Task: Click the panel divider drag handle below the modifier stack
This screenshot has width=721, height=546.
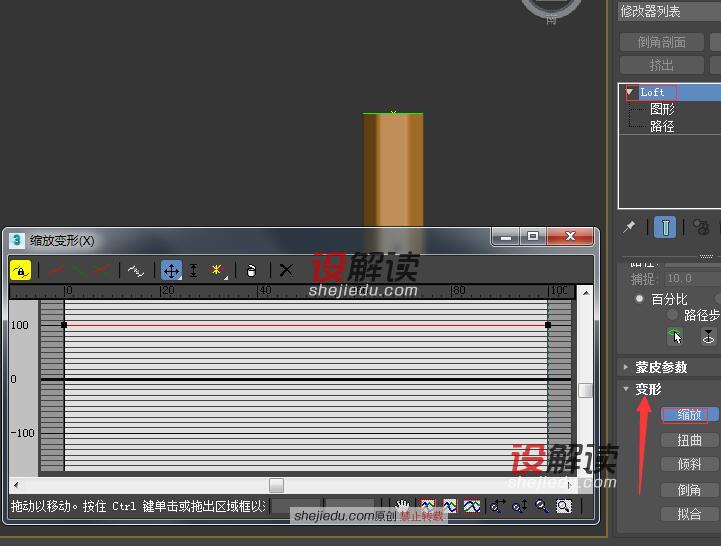Action: pyautogui.click(x=706, y=256)
